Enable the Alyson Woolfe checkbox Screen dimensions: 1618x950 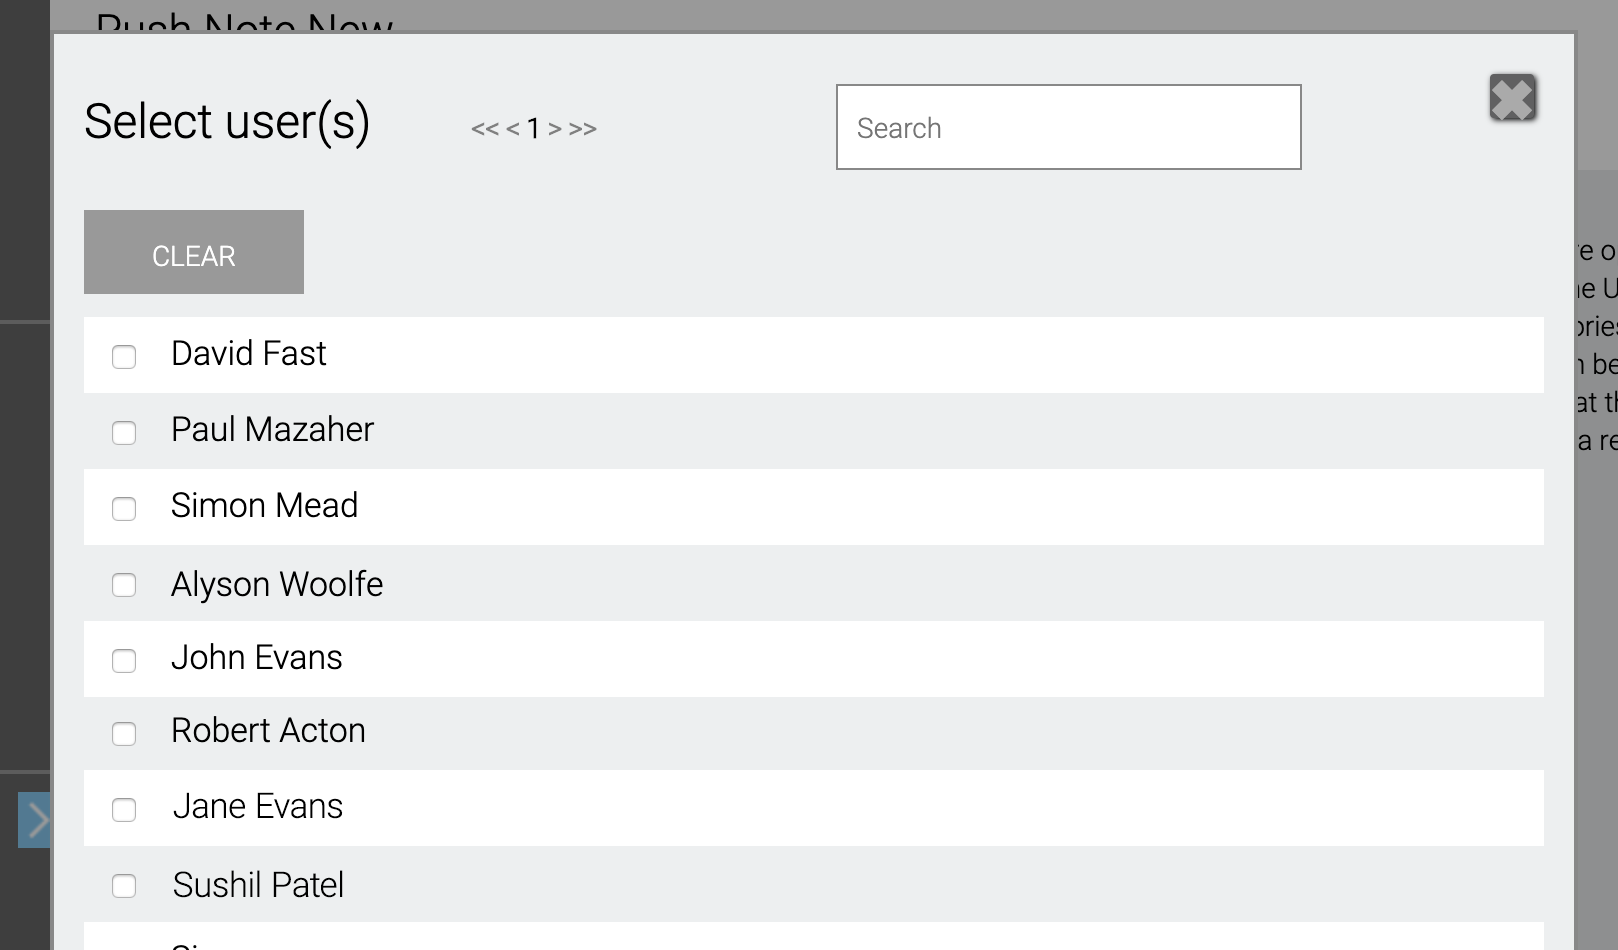[124, 585]
